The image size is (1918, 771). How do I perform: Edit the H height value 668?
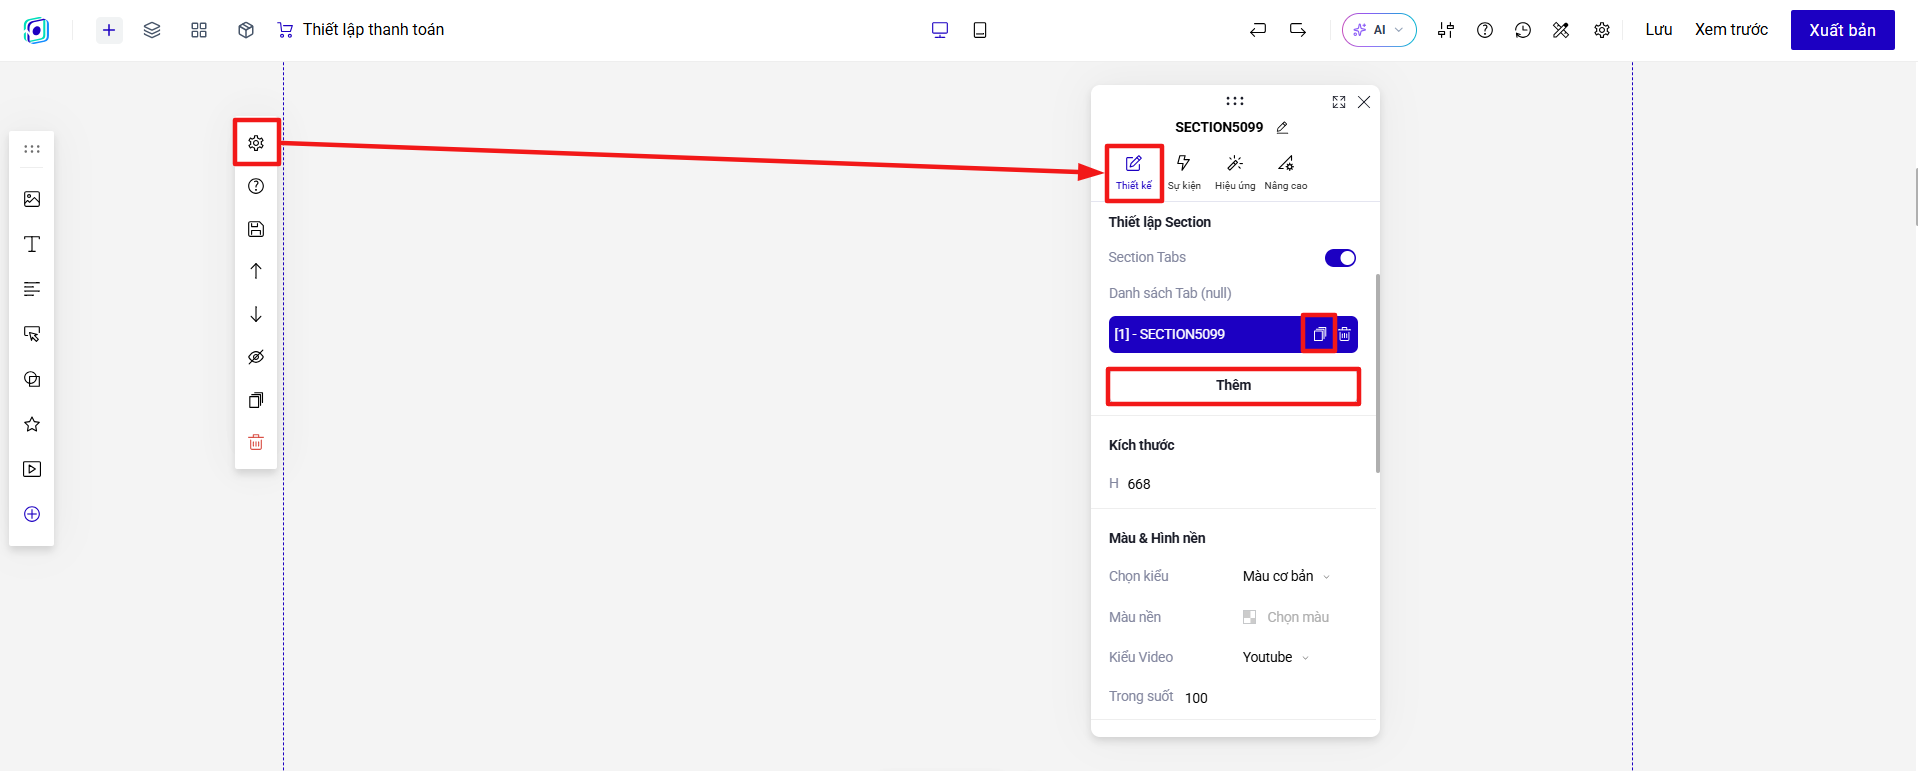[x=1139, y=484]
